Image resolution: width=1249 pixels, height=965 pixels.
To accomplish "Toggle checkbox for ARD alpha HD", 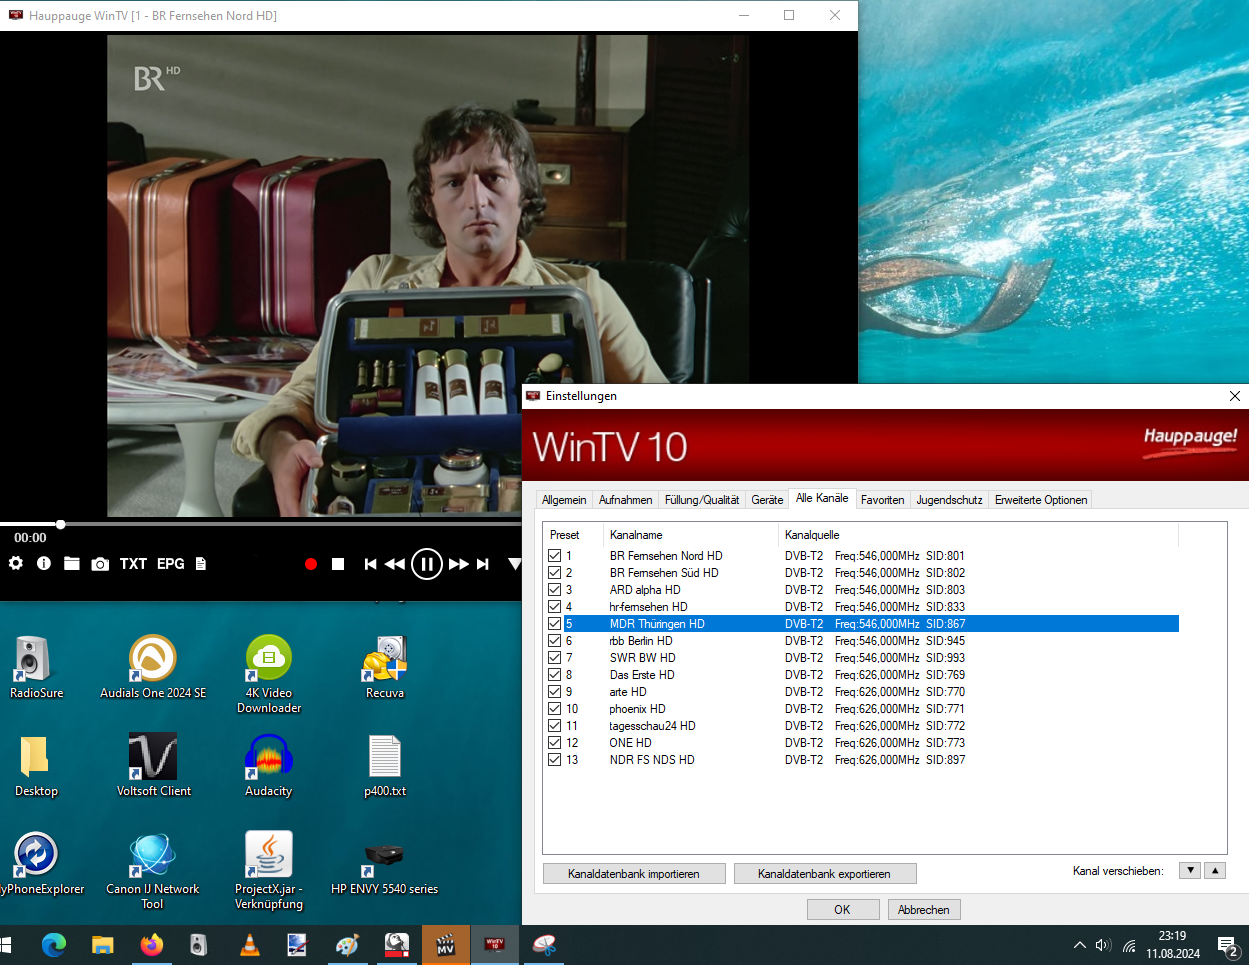I will click(x=554, y=590).
